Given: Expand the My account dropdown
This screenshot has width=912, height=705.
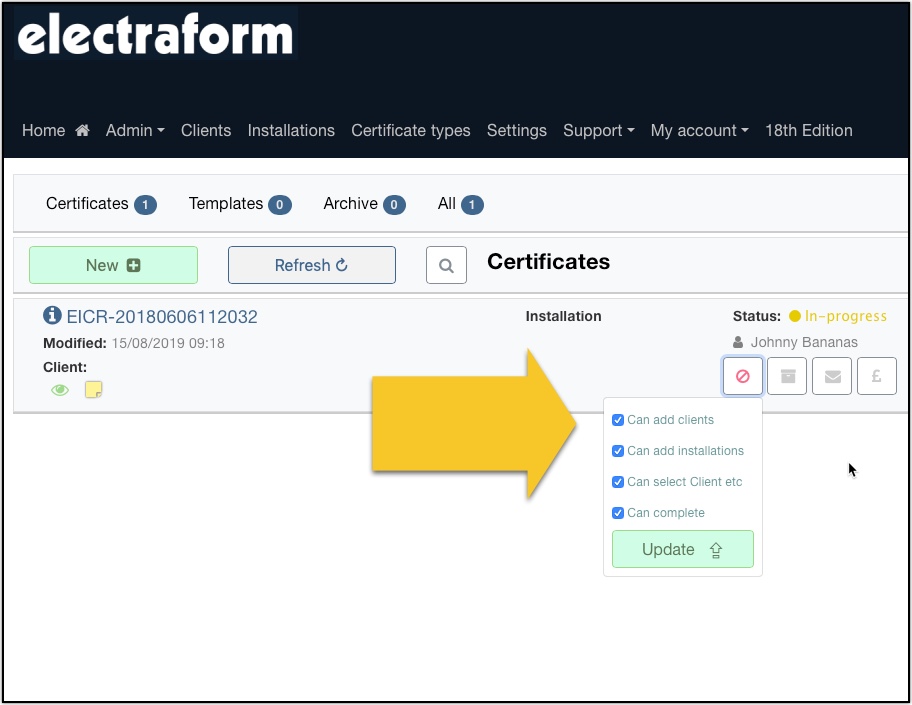Looking at the screenshot, I should 699,130.
